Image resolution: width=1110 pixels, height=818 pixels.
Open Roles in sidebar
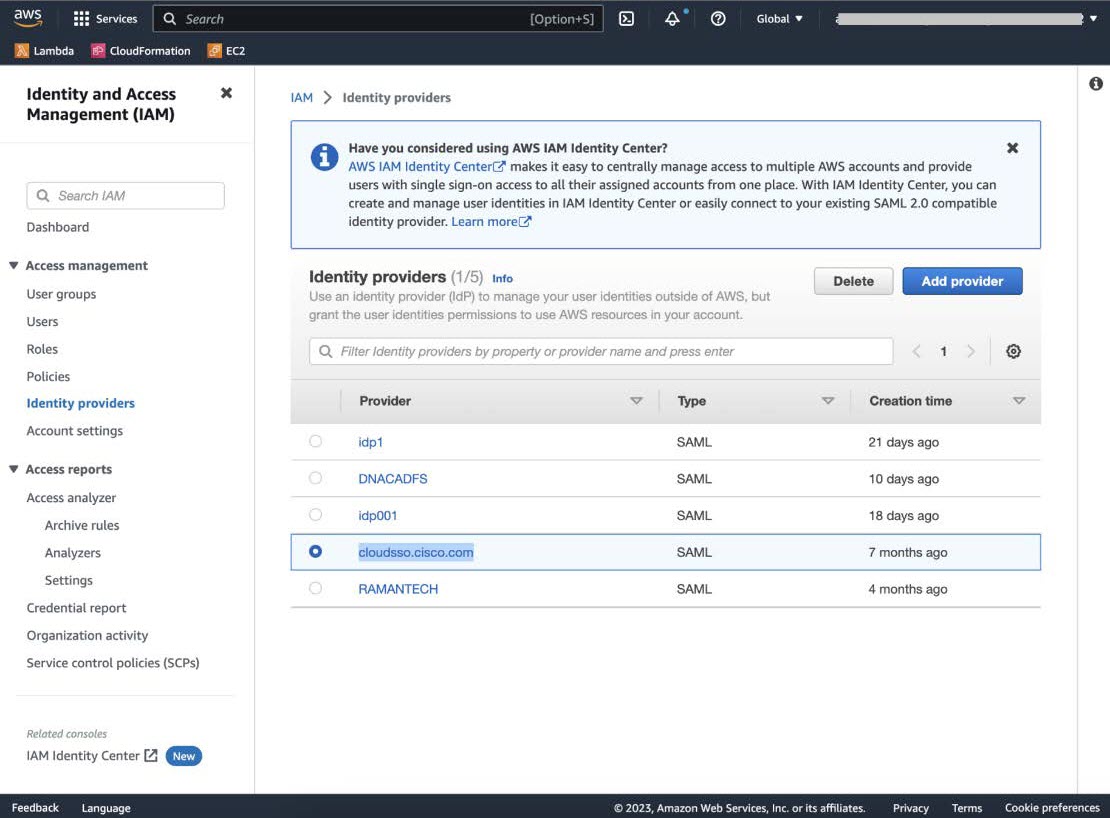click(42, 349)
